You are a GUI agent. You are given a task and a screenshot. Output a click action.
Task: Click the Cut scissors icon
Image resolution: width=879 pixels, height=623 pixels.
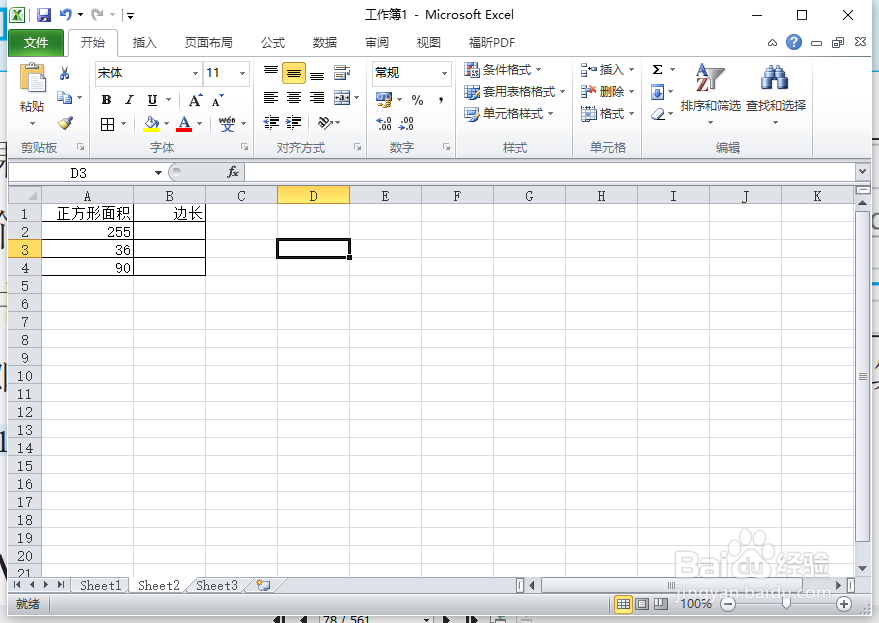(x=64, y=73)
